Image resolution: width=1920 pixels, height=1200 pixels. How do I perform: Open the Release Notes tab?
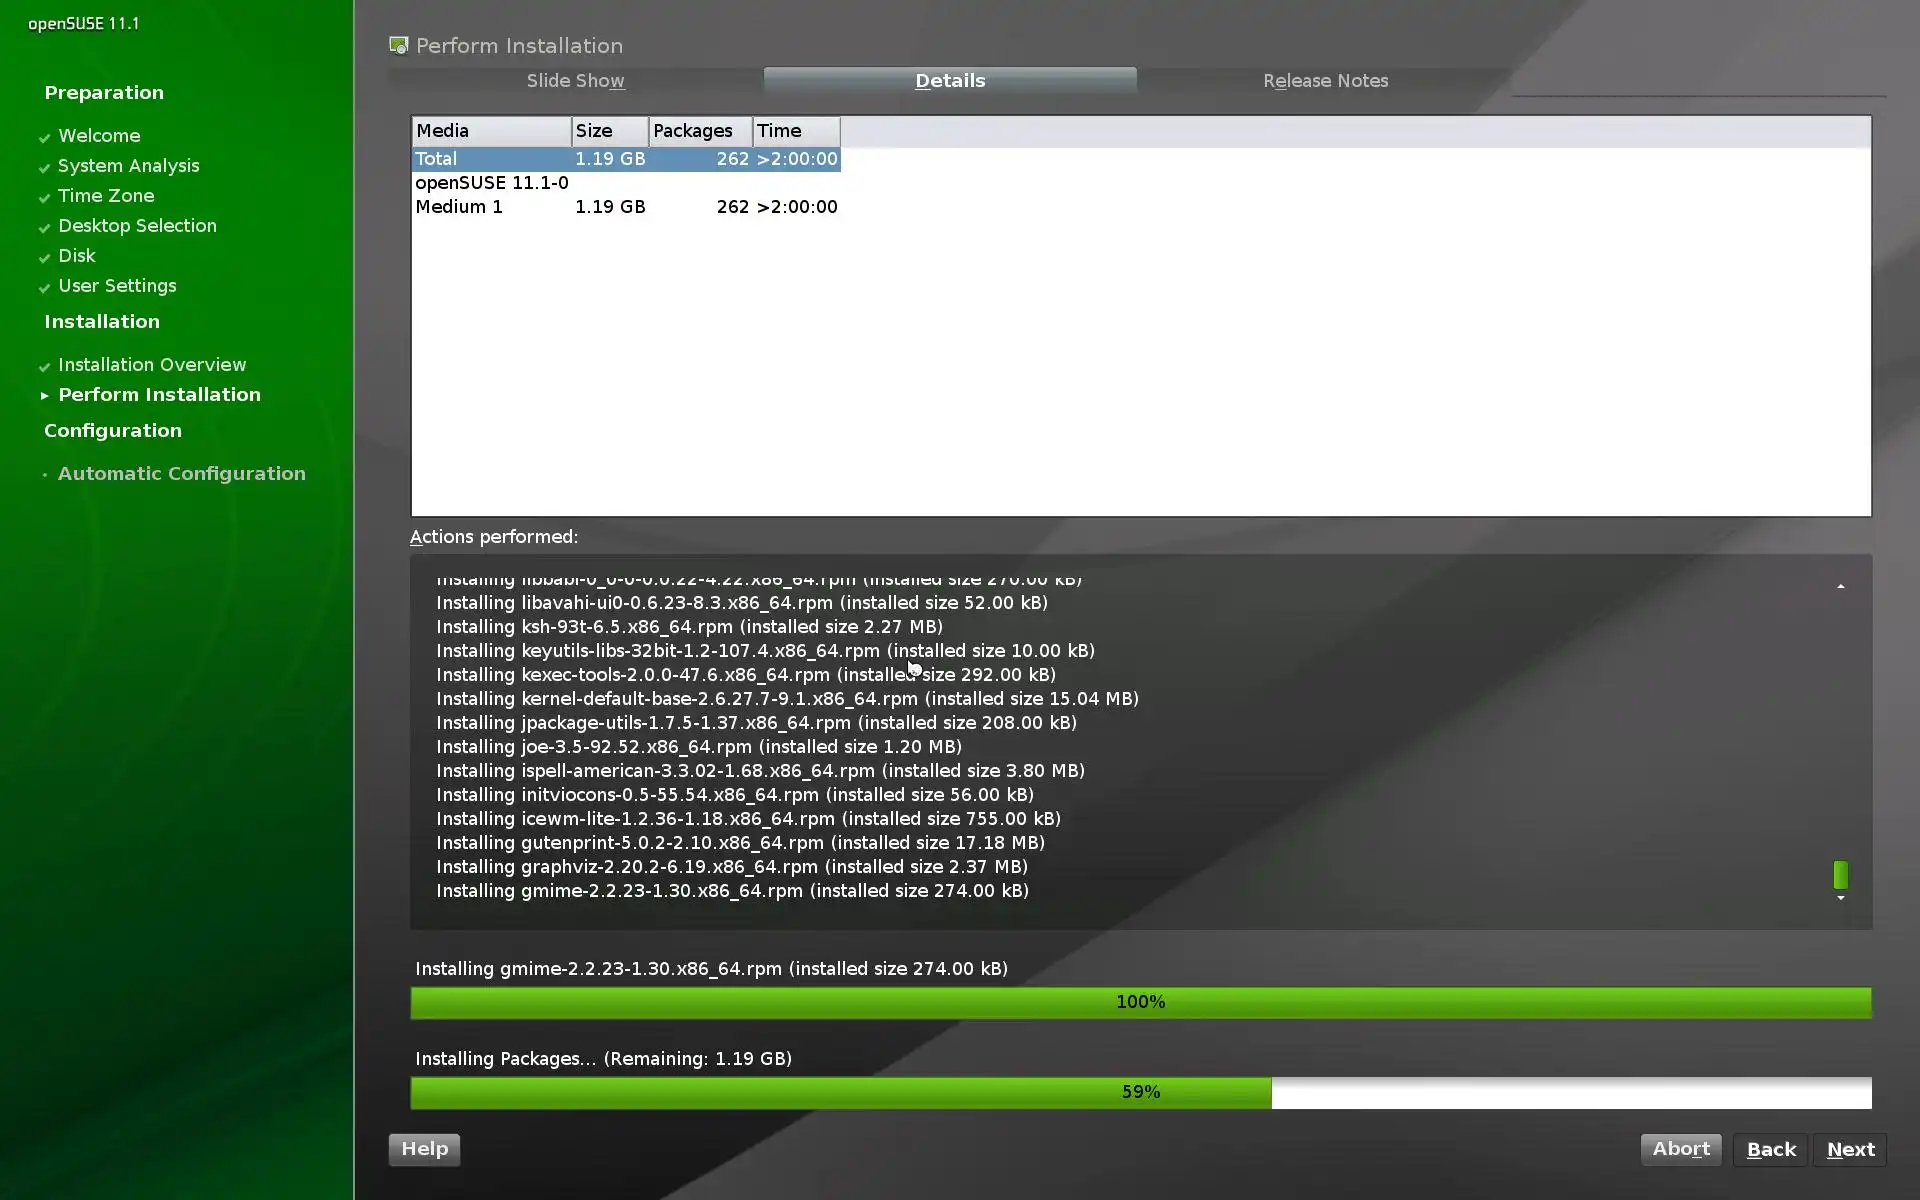[1325, 81]
